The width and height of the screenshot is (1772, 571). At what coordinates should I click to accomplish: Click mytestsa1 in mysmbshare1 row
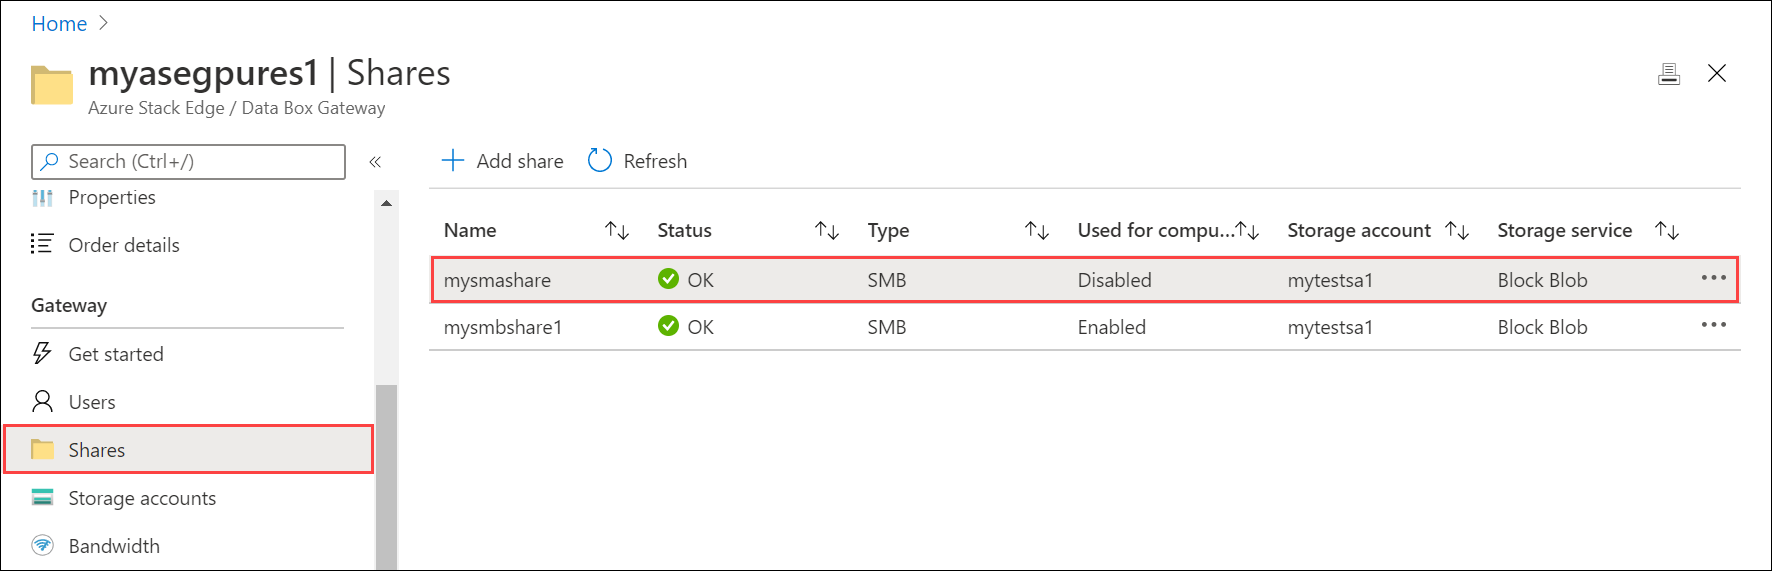1330,327
